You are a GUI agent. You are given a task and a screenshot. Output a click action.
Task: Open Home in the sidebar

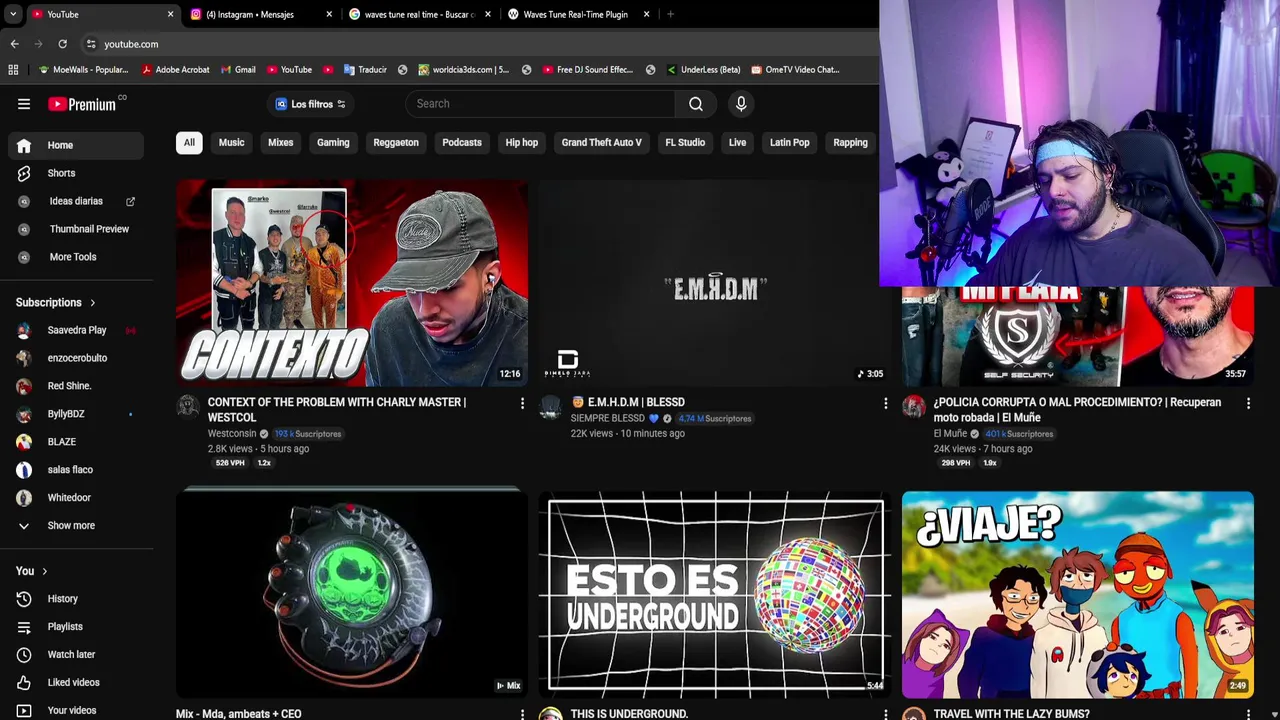76,145
